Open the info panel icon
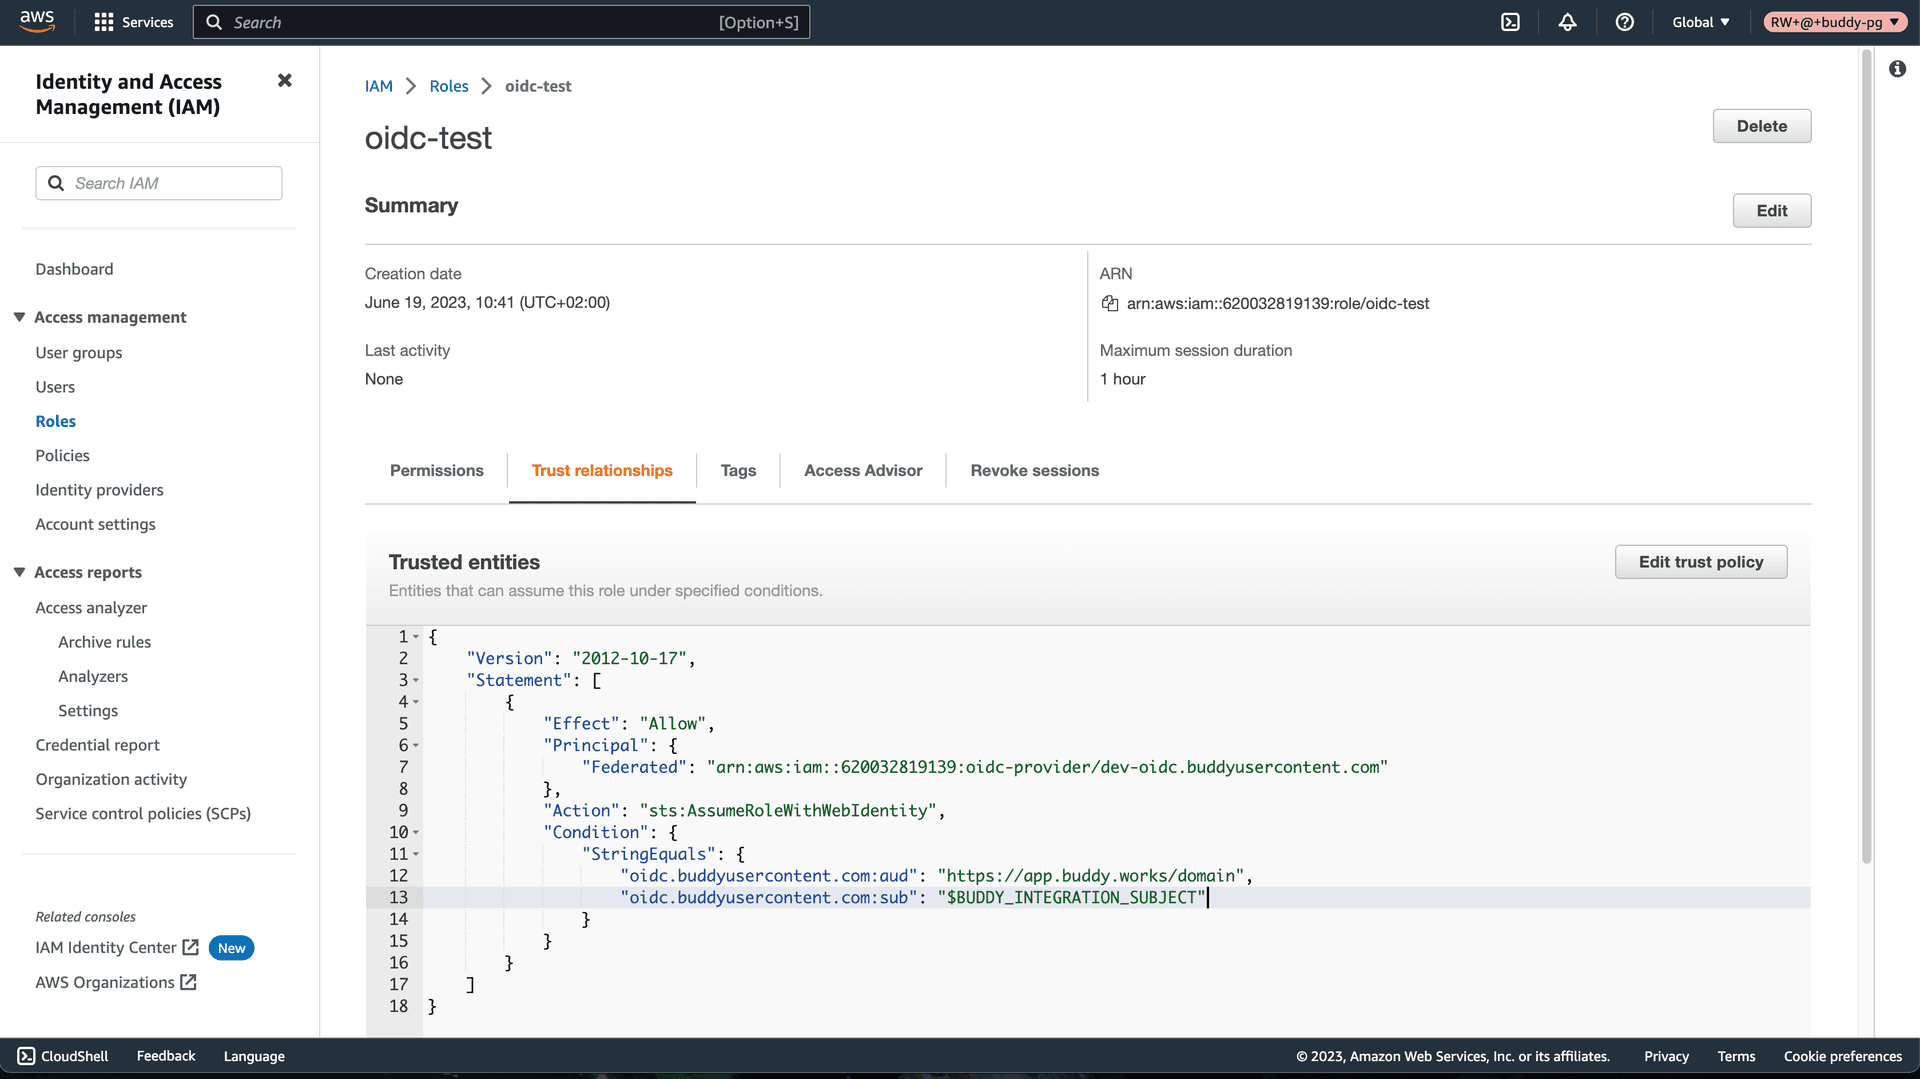The image size is (1920, 1079). tap(1897, 69)
